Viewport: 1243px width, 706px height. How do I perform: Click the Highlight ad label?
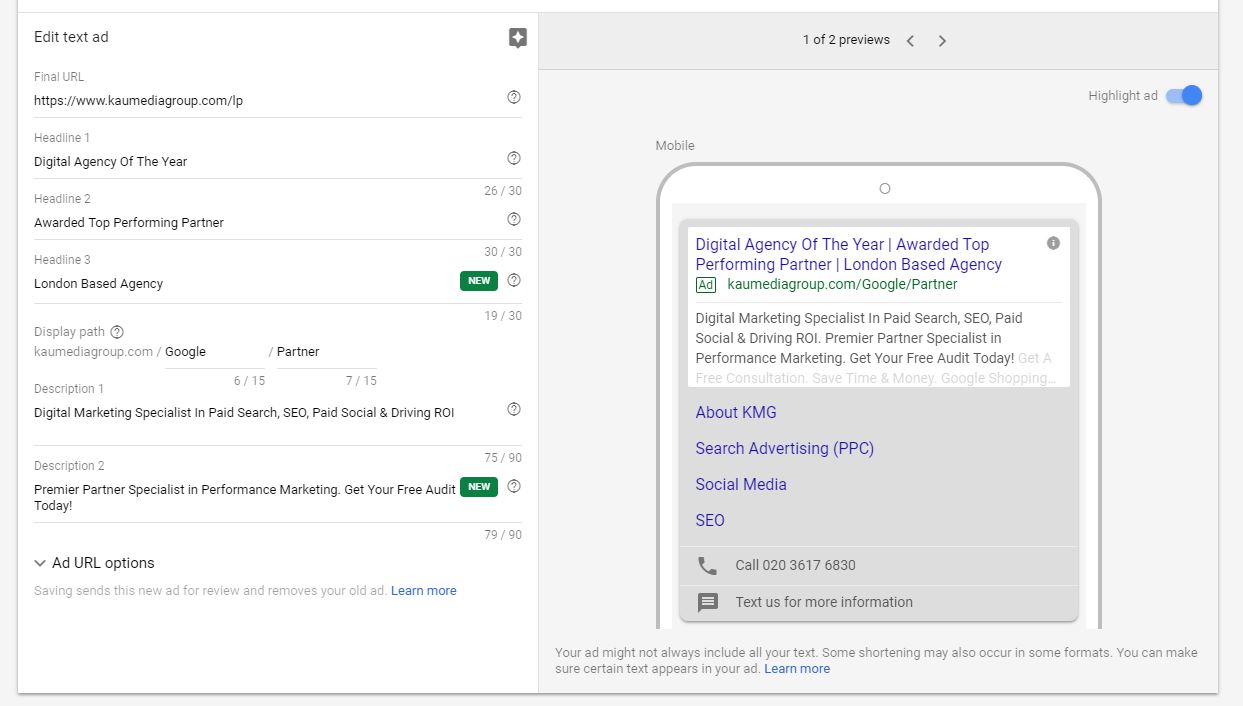tap(1123, 96)
